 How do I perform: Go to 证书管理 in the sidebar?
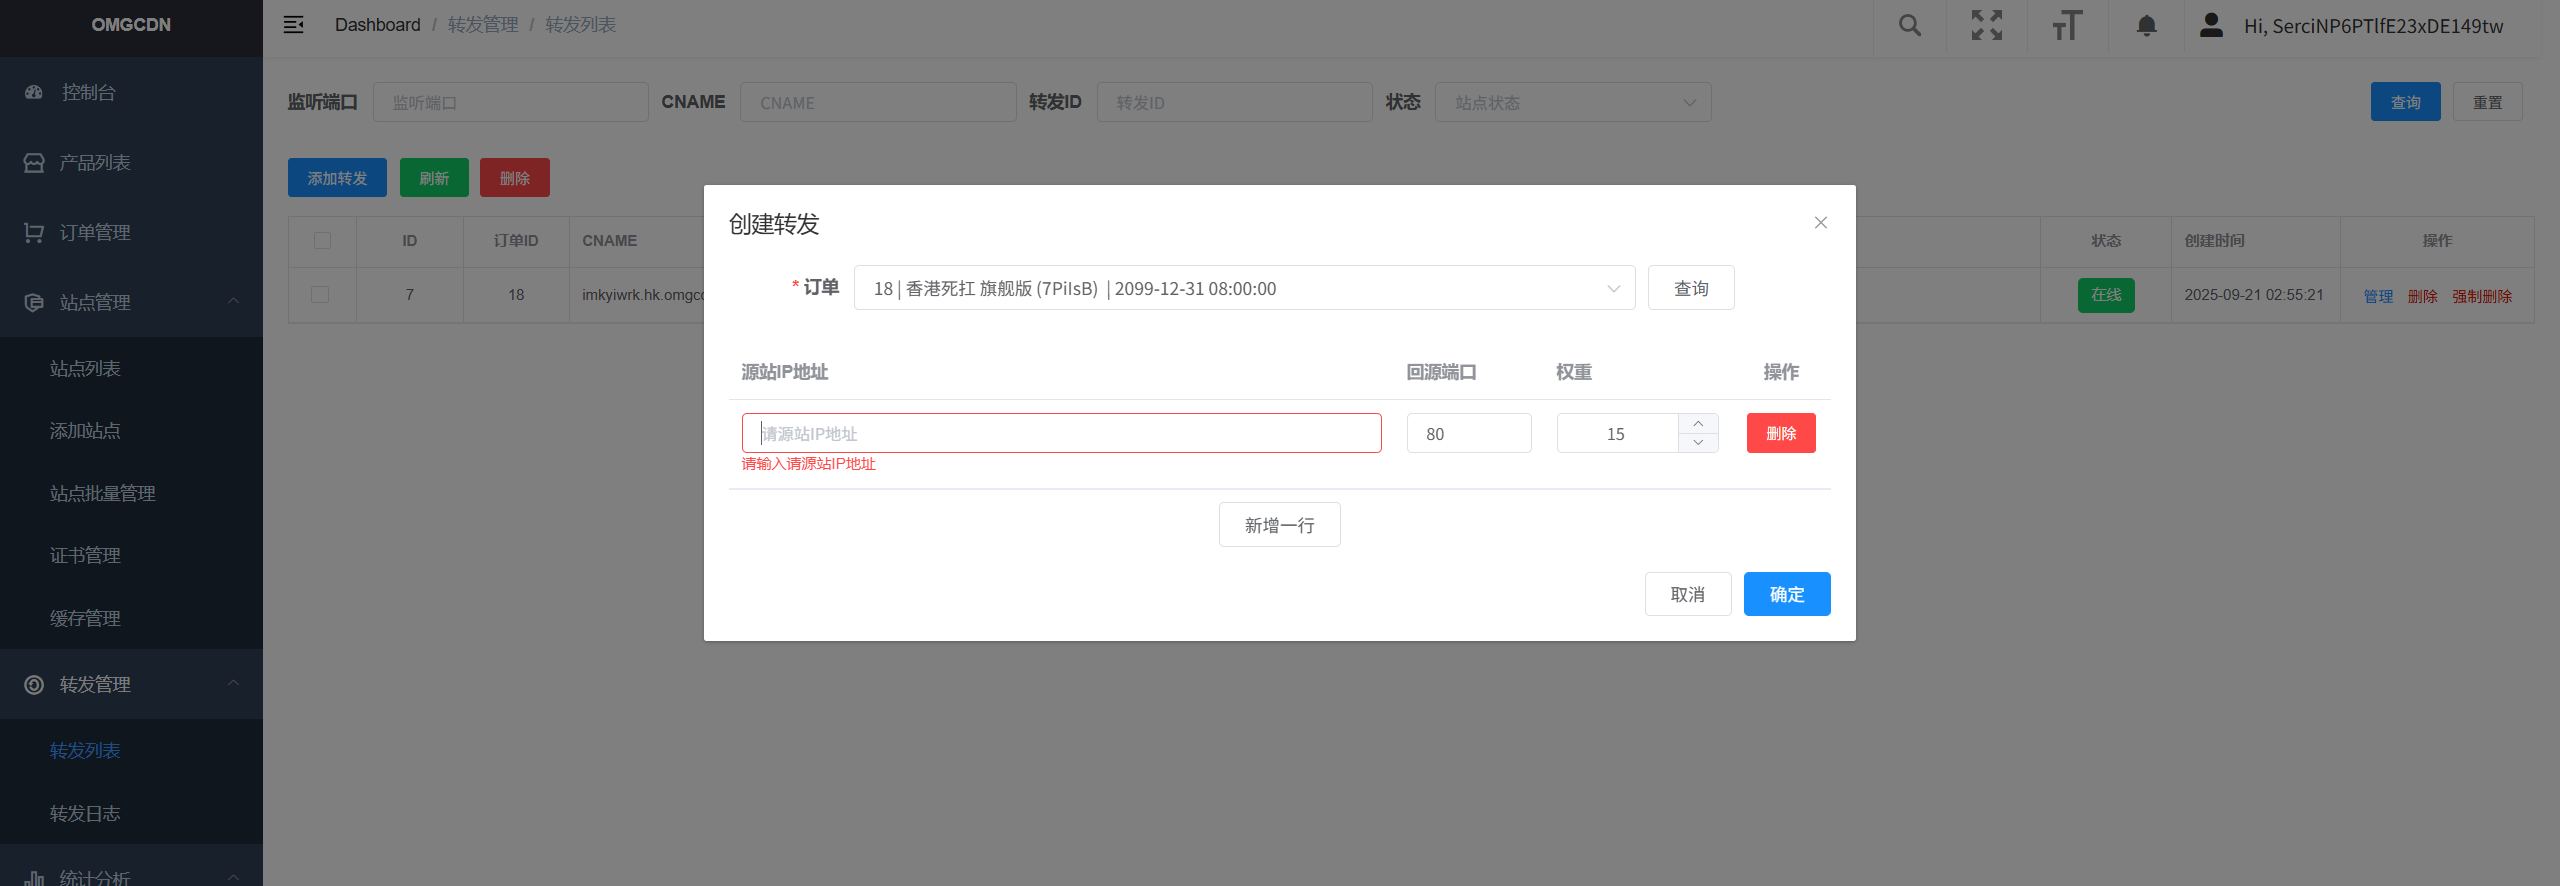(x=85, y=556)
